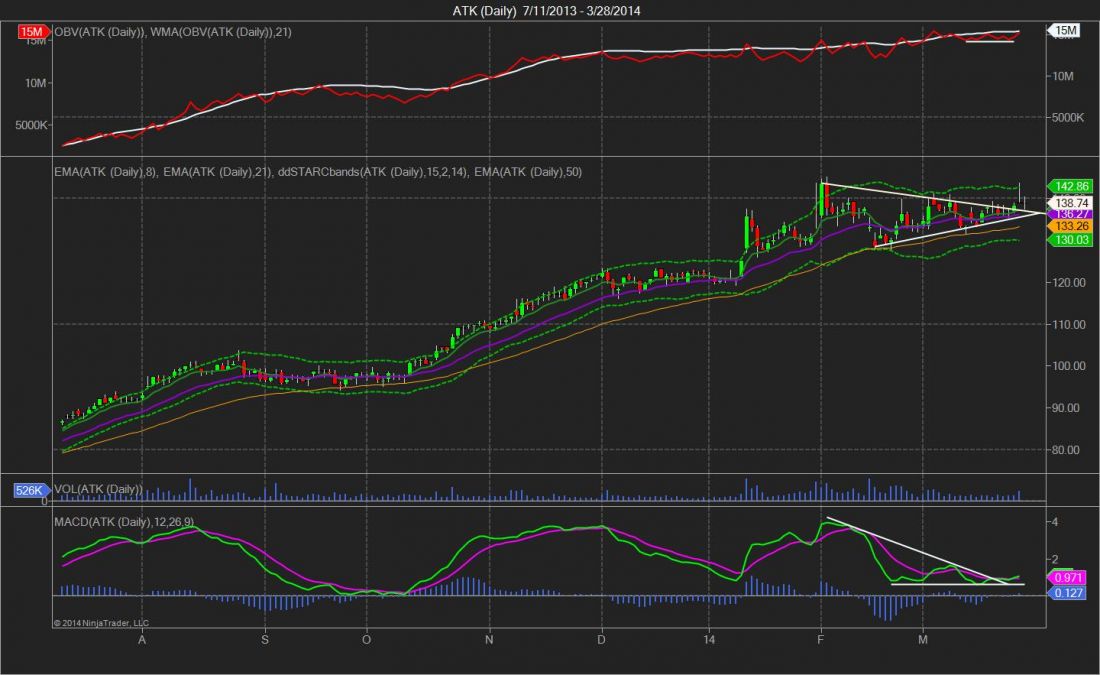The width and height of the screenshot is (1100, 675).
Task: Click the blue 0.127 MACD histogram marker
Action: (1066, 593)
